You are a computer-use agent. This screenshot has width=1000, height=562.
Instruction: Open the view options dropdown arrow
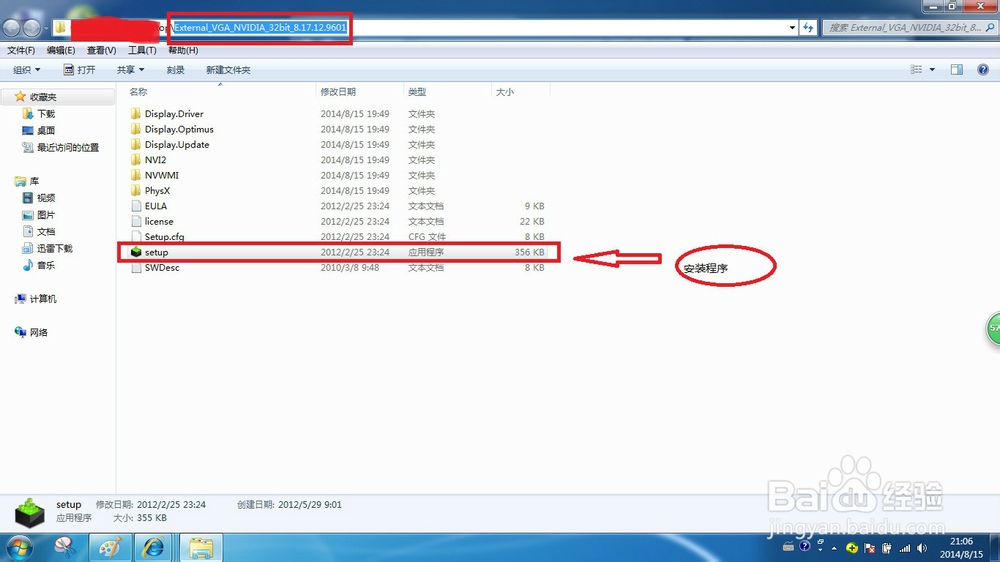[932, 70]
